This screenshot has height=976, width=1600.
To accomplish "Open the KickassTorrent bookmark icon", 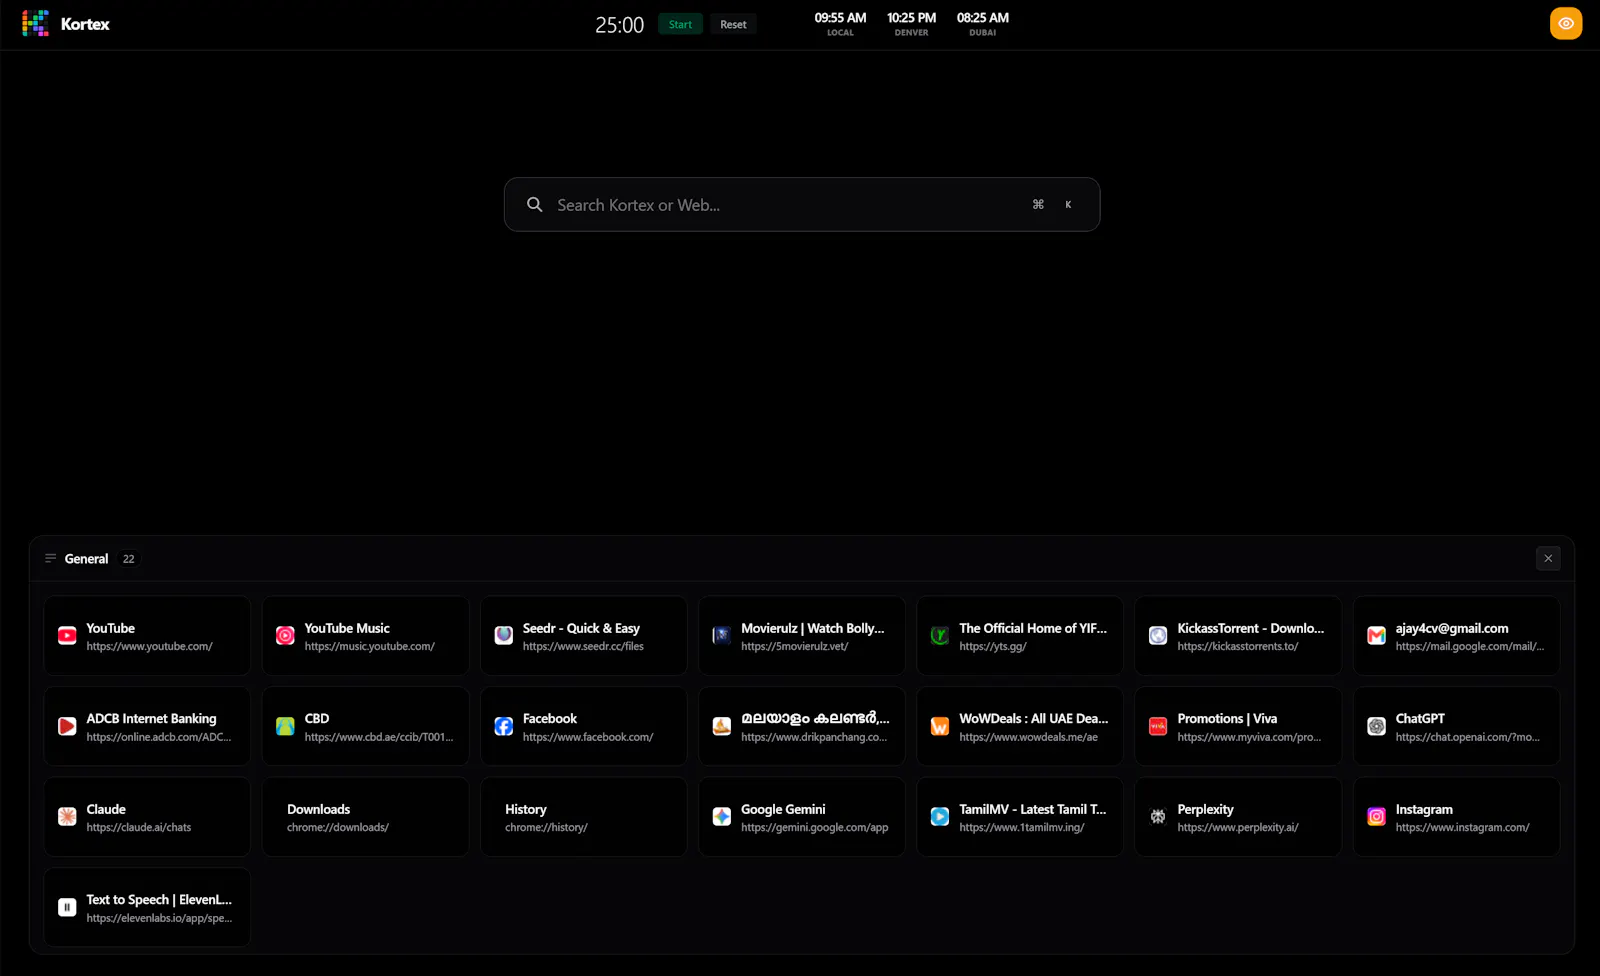I will click(1158, 635).
